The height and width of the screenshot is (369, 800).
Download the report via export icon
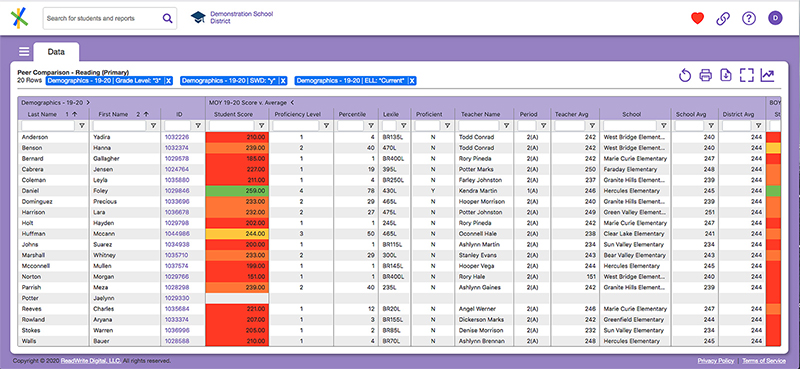(x=726, y=76)
